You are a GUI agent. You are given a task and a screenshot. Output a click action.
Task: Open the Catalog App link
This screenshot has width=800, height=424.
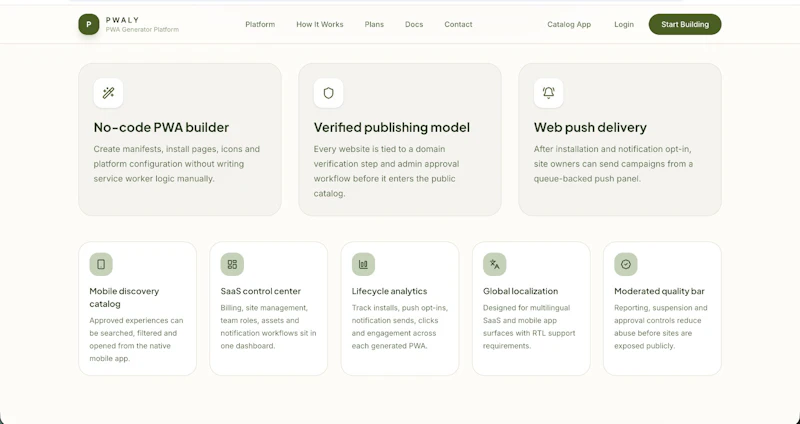pos(569,24)
